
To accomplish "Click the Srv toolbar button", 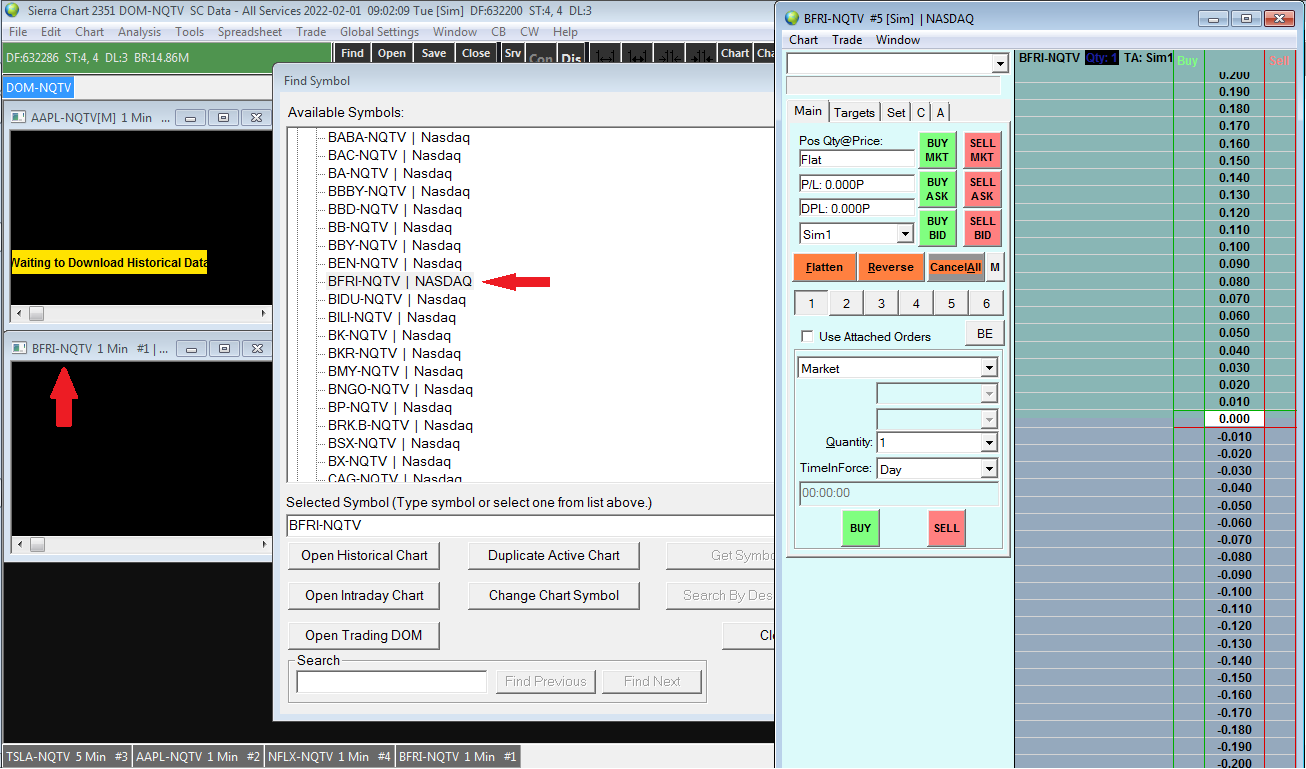I will pyautogui.click(x=512, y=54).
